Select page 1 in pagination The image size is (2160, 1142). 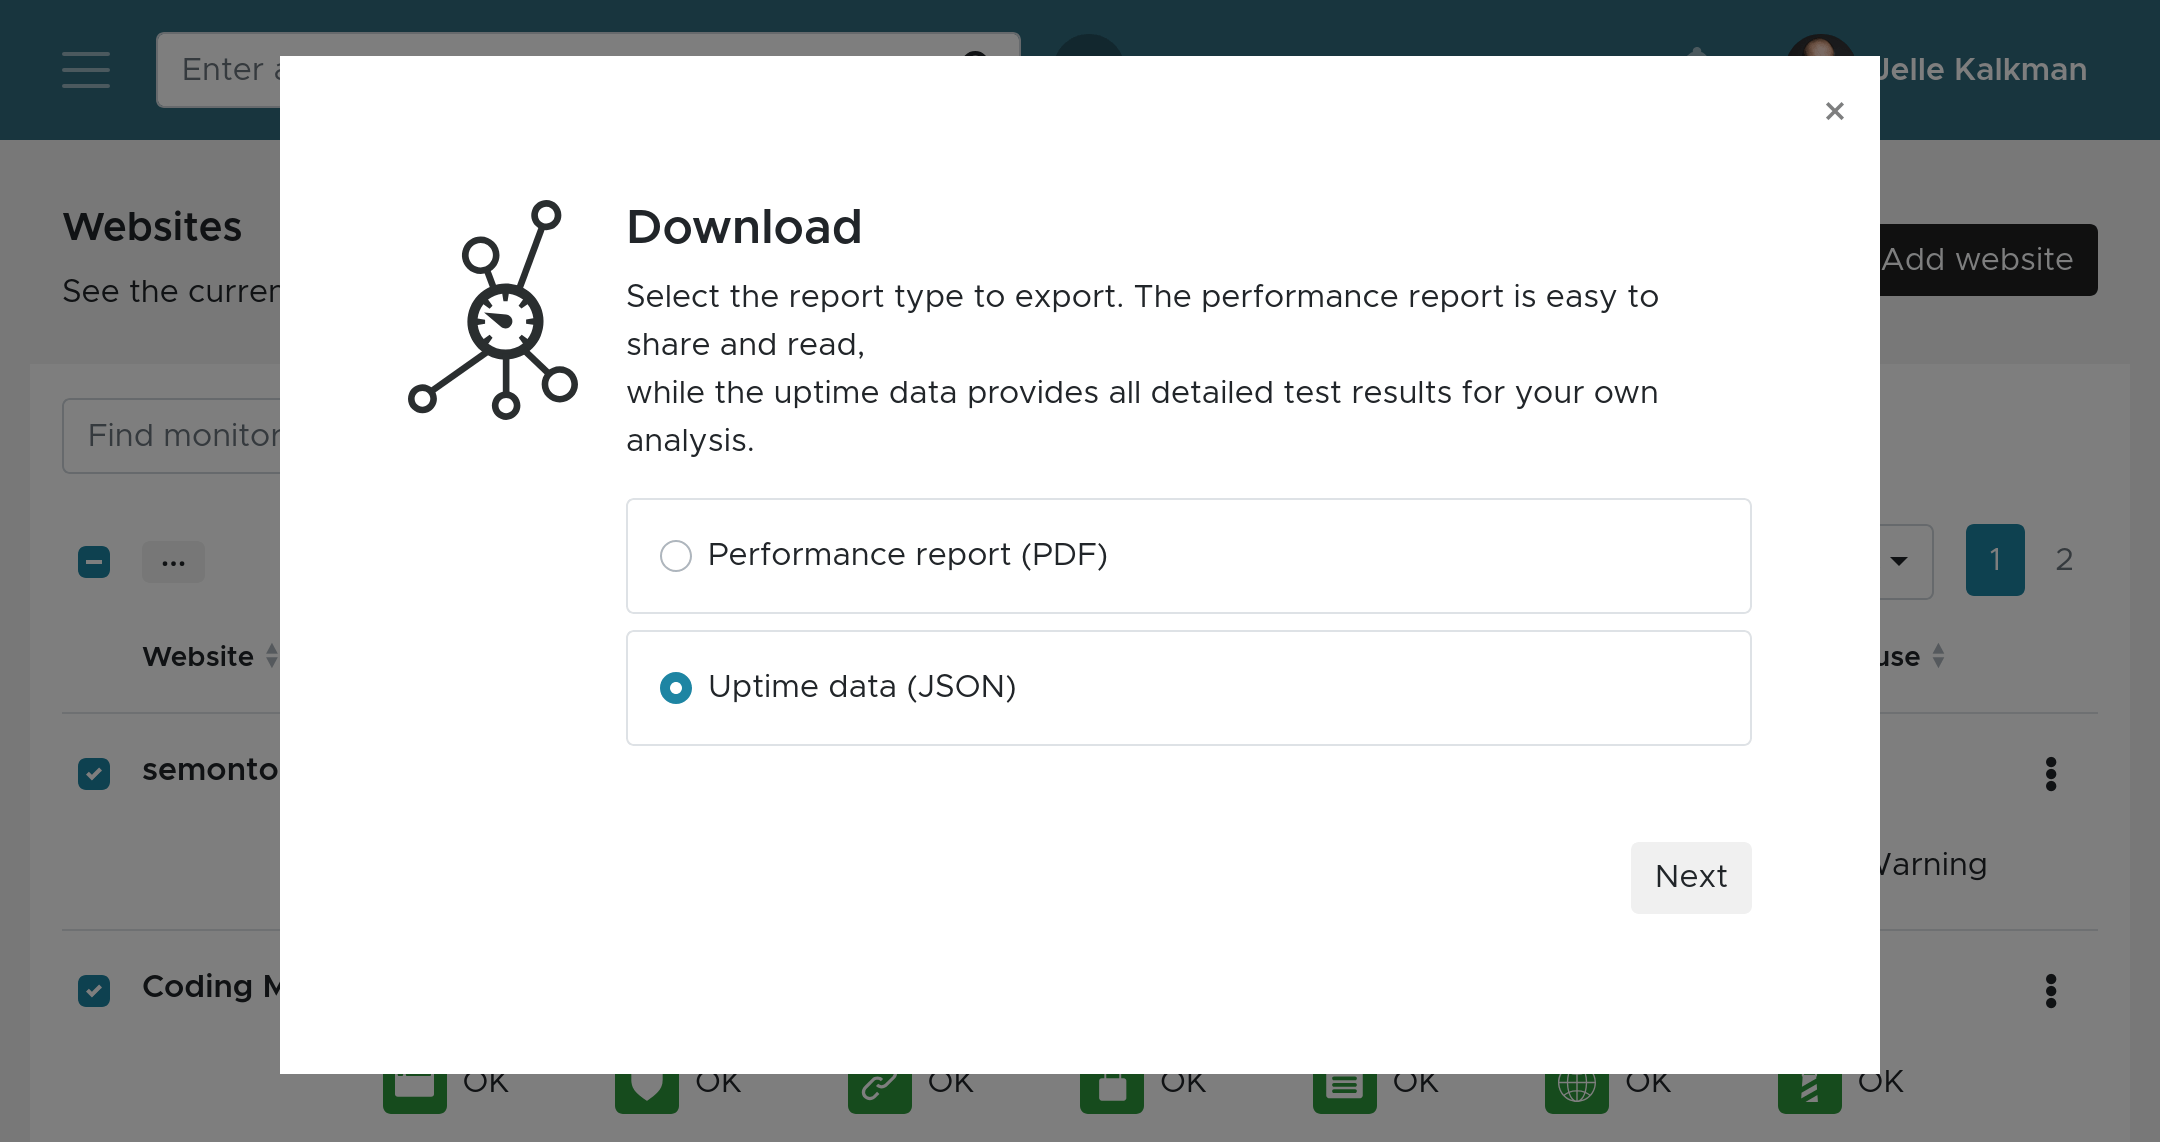(x=1994, y=560)
